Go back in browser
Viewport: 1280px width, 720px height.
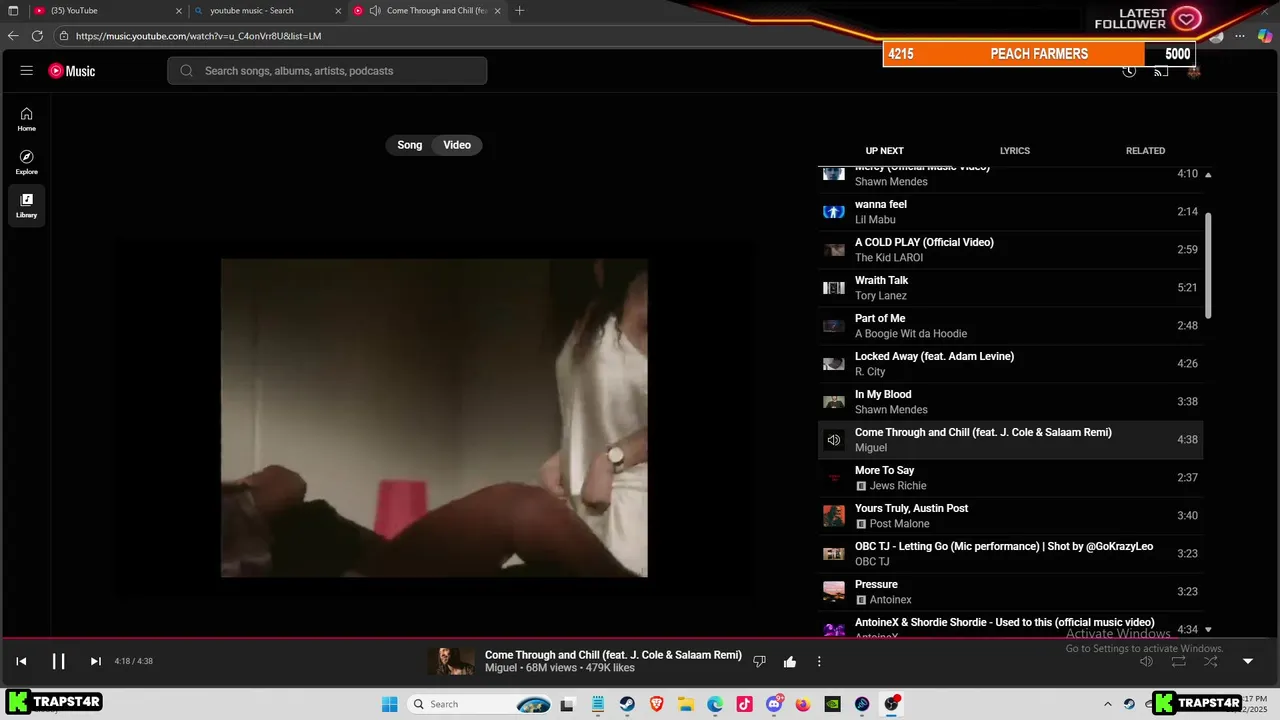13,36
